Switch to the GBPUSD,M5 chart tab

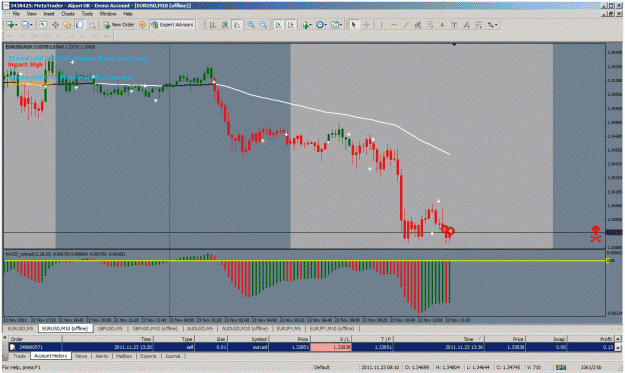[110, 328]
